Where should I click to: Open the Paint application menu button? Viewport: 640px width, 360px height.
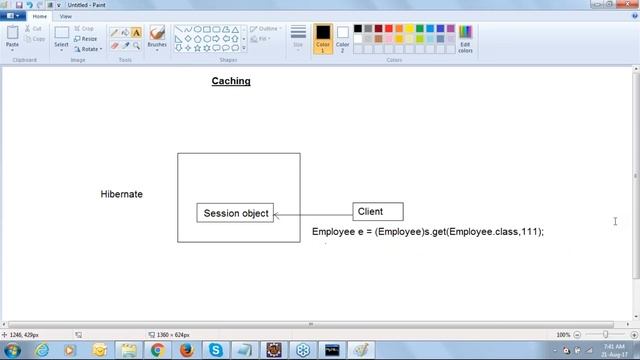13,16
